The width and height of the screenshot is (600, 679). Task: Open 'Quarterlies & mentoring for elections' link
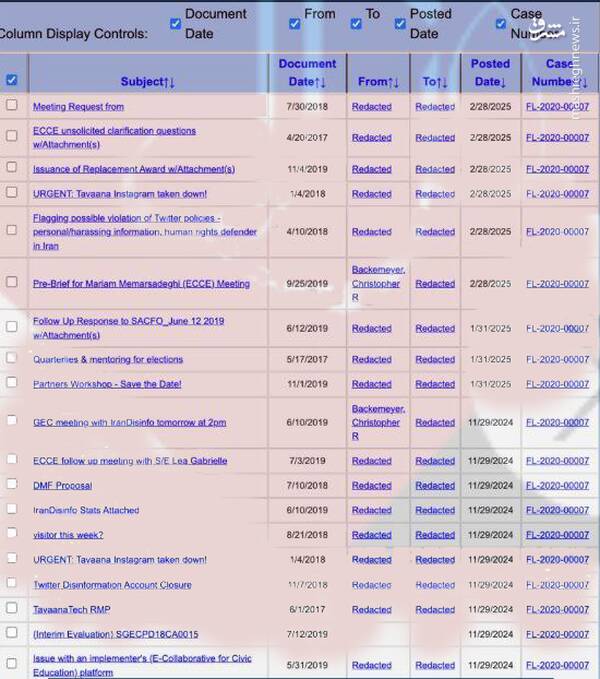pyautogui.click(x=108, y=359)
